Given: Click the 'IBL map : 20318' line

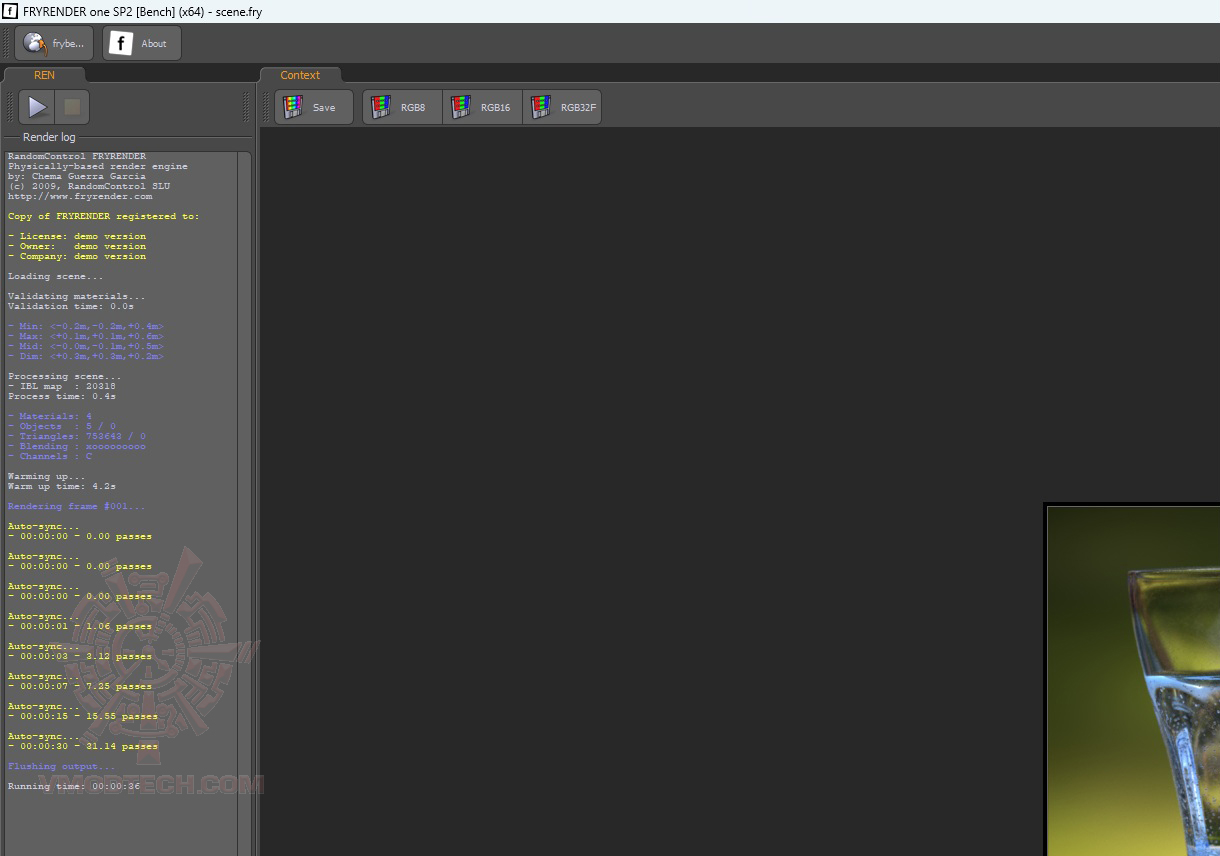Looking at the screenshot, I should pos(62,386).
